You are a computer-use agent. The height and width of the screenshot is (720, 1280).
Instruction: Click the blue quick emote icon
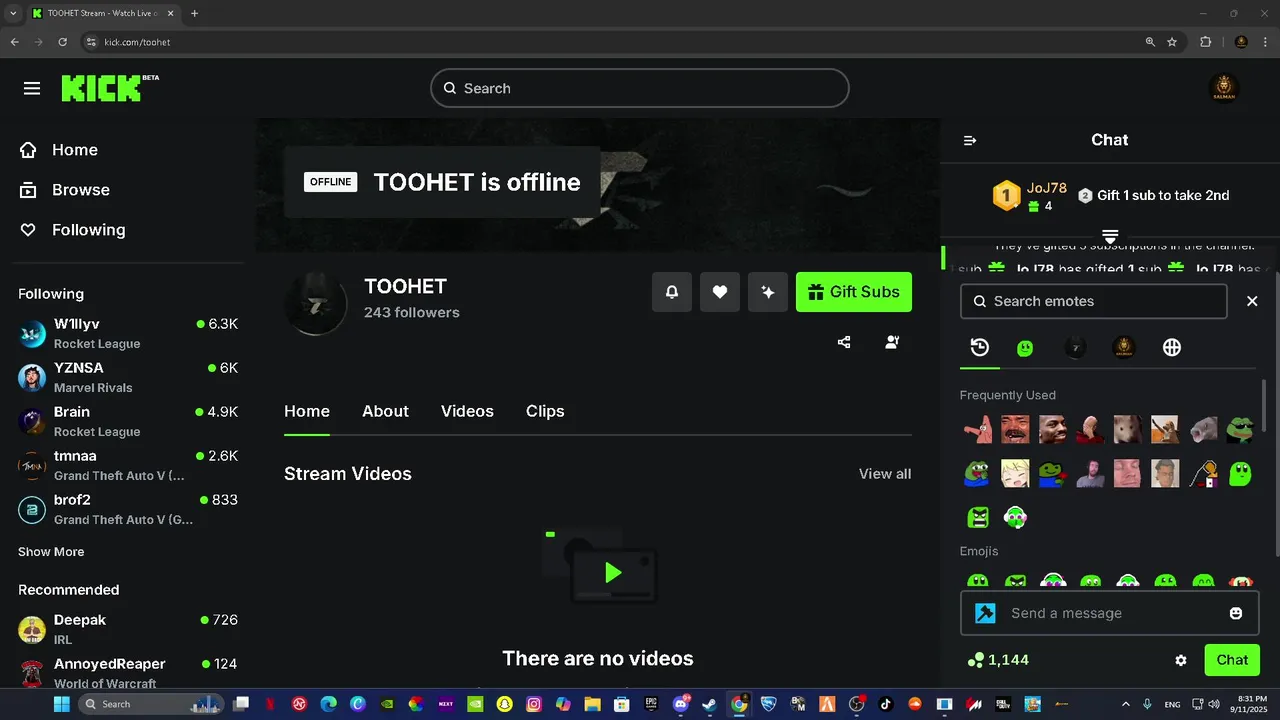[986, 613]
